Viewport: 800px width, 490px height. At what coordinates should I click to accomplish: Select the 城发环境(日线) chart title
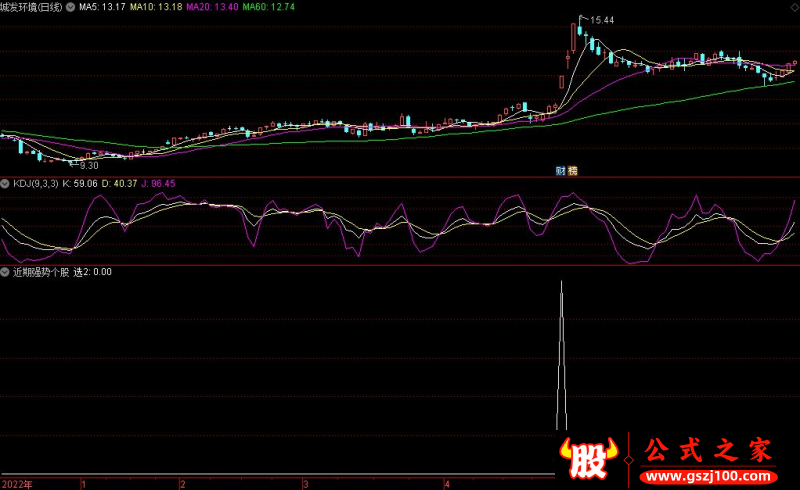pos(32,7)
